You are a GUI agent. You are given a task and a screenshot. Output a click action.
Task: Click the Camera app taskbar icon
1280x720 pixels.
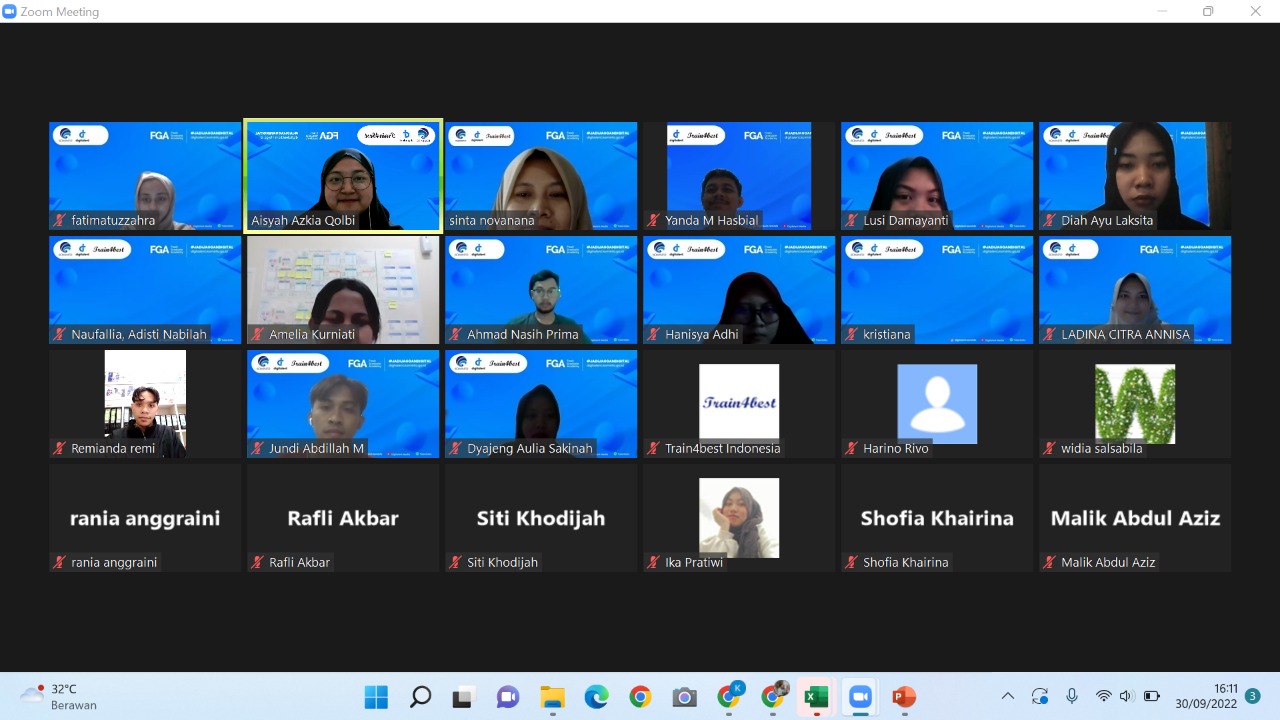point(684,697)
